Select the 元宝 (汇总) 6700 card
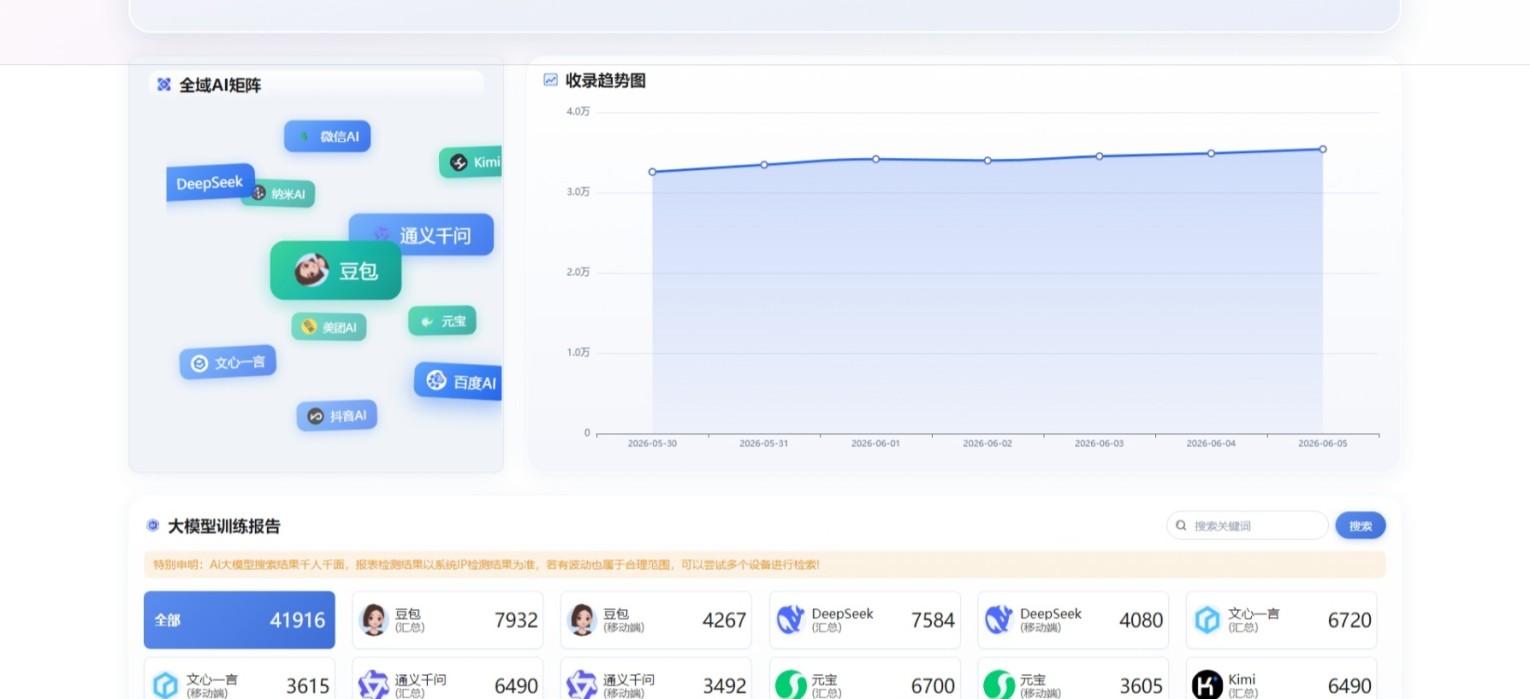 point(865,679)
